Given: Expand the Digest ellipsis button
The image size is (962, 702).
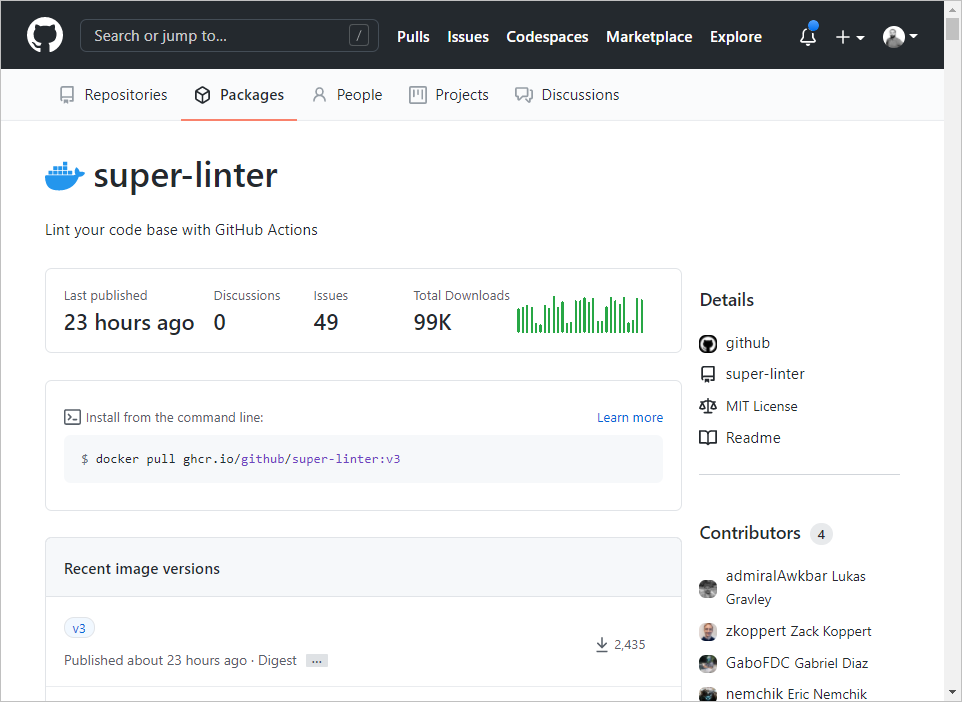Looking at the screenshot, I should point(317,661).
